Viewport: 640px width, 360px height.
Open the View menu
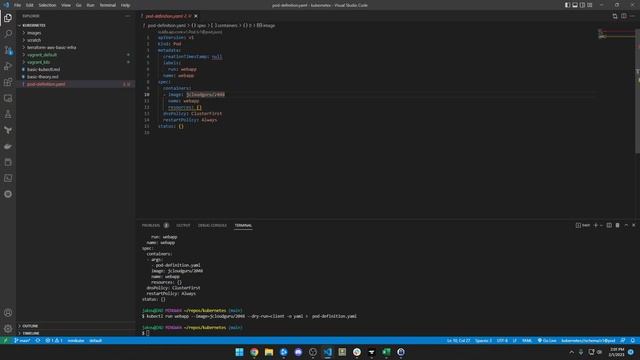pyautogui.click(x=66, y=5)
